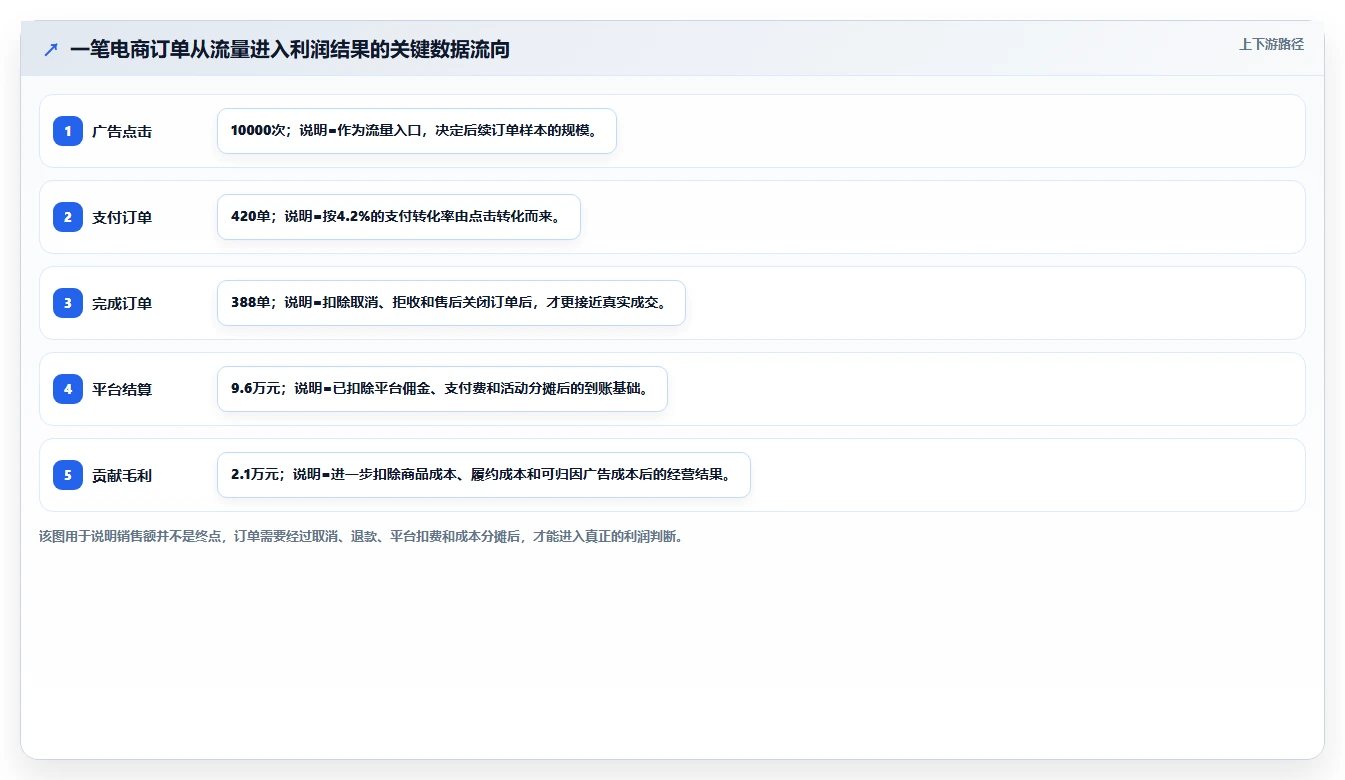This screenshot has width=1345, height=780.
Task: Click the 完成订单 step label
Action: point(122,303)
